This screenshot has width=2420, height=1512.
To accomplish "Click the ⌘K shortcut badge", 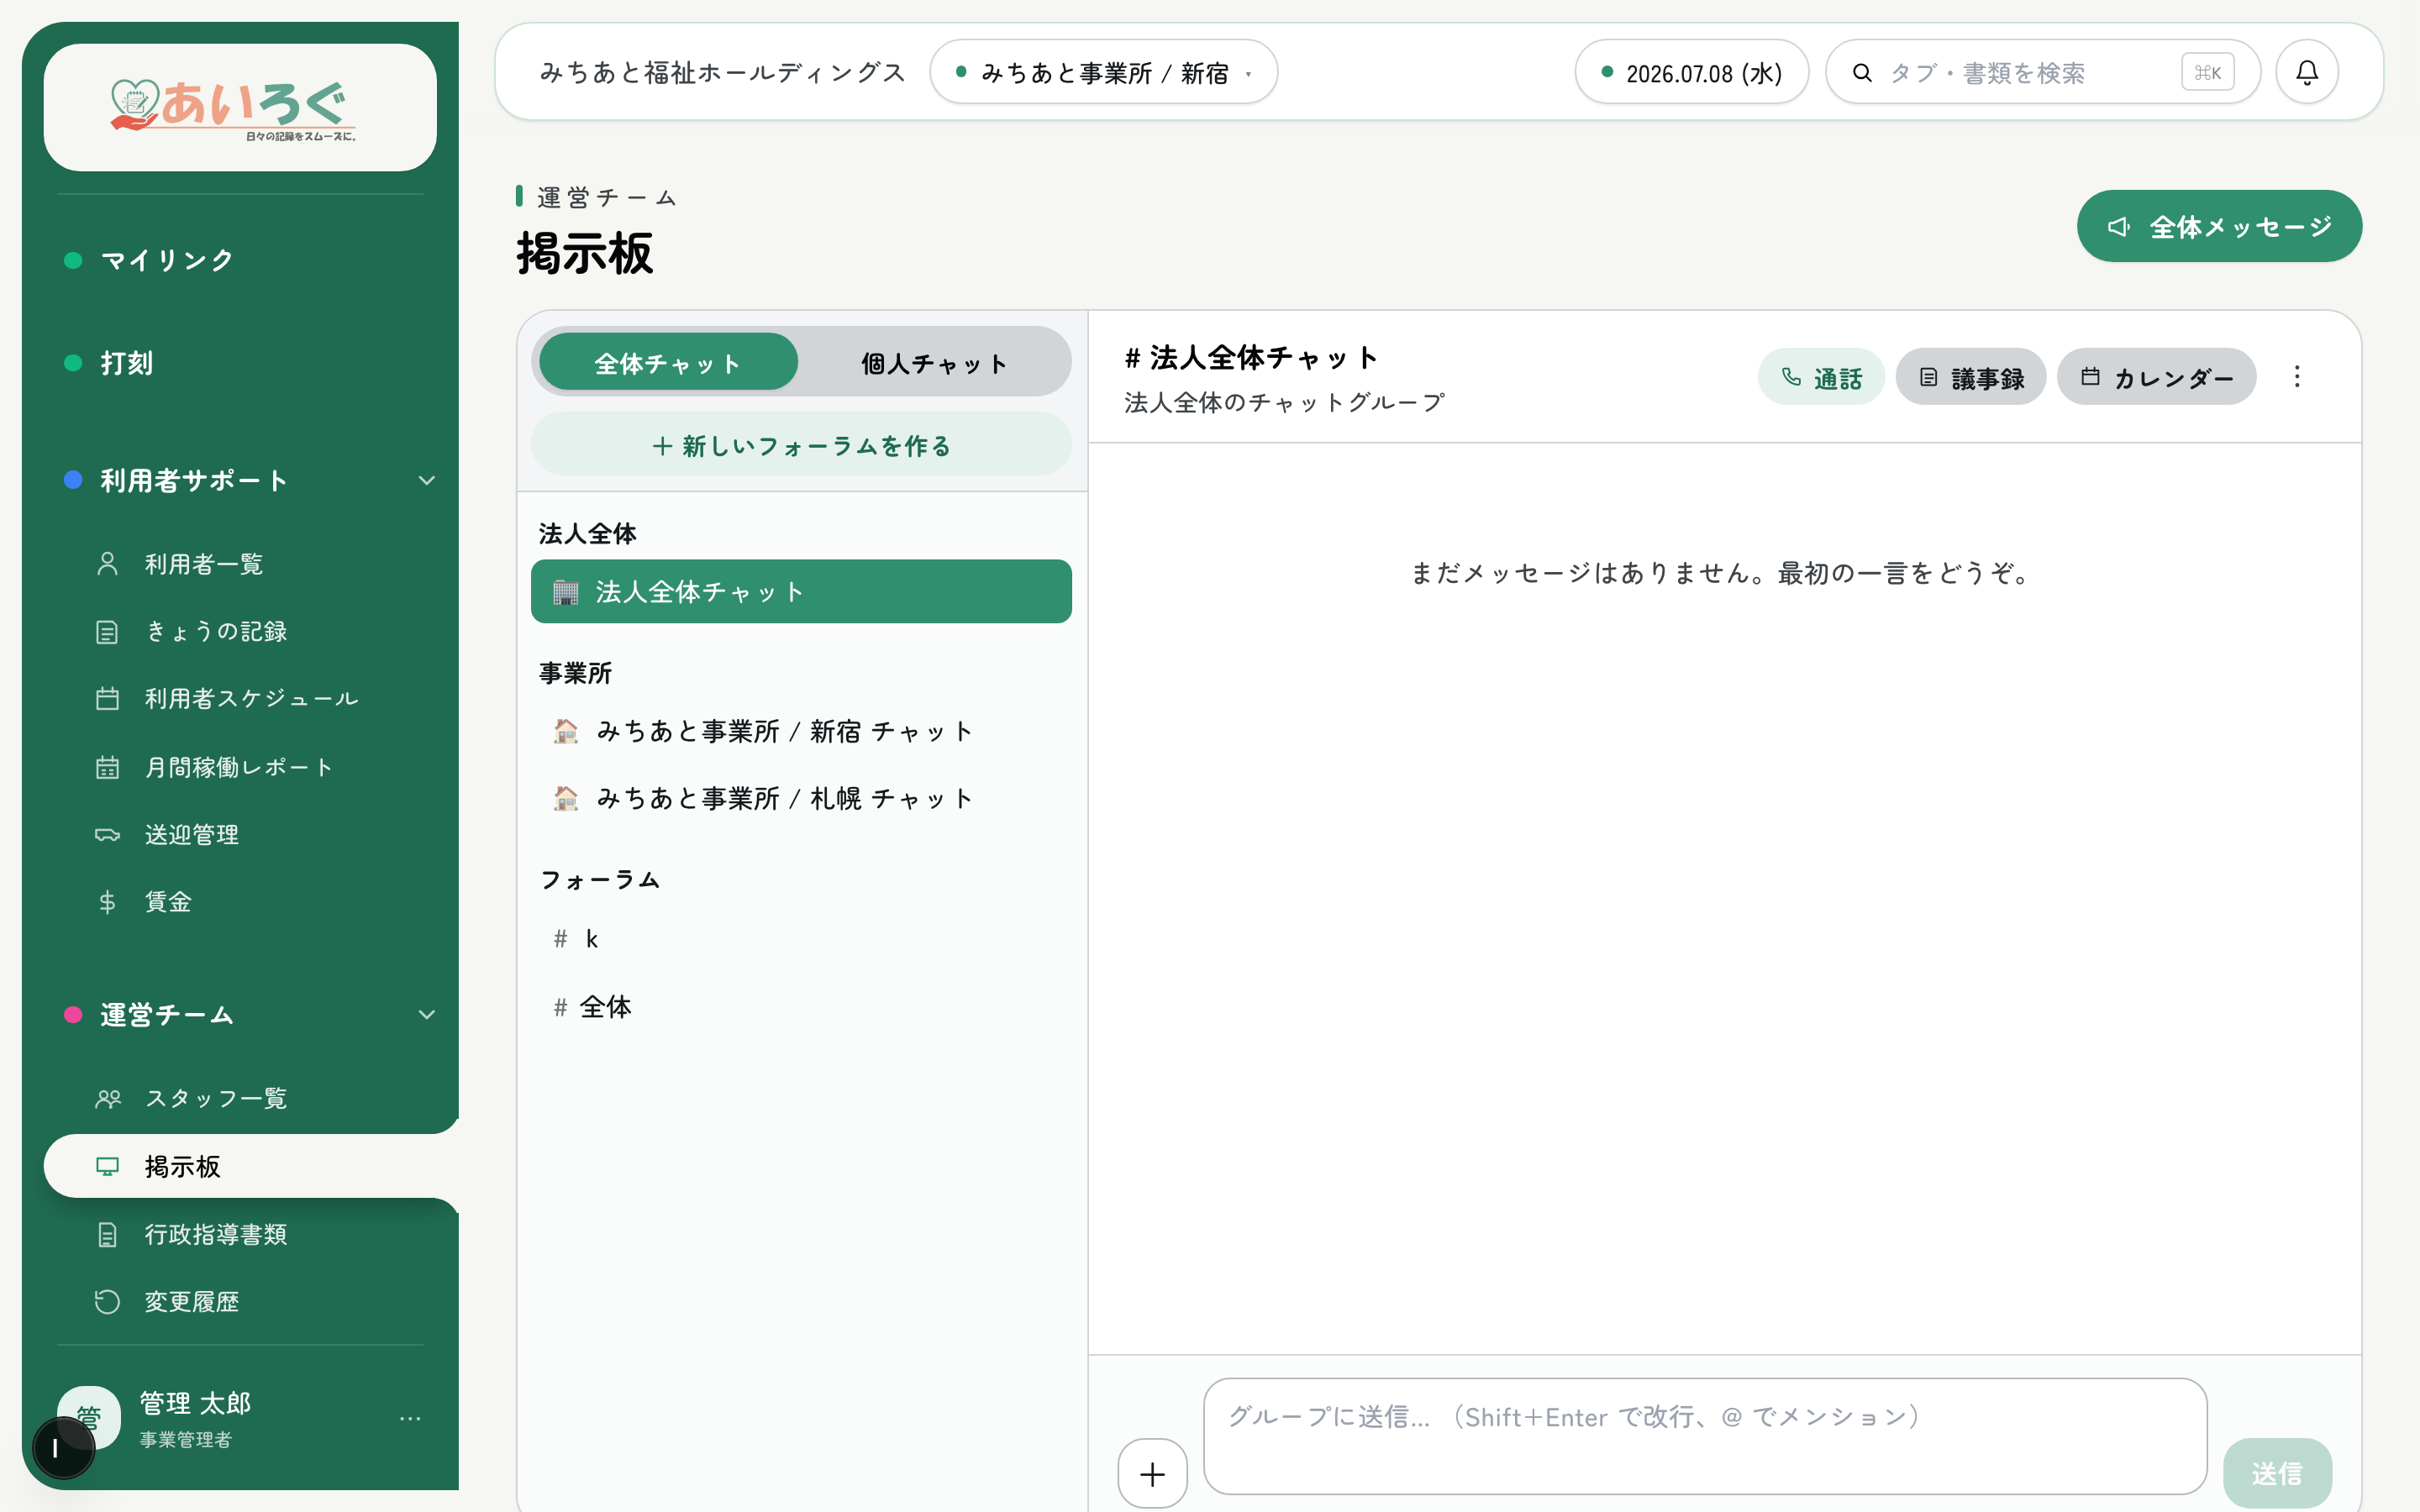I will coord(2207,72).
